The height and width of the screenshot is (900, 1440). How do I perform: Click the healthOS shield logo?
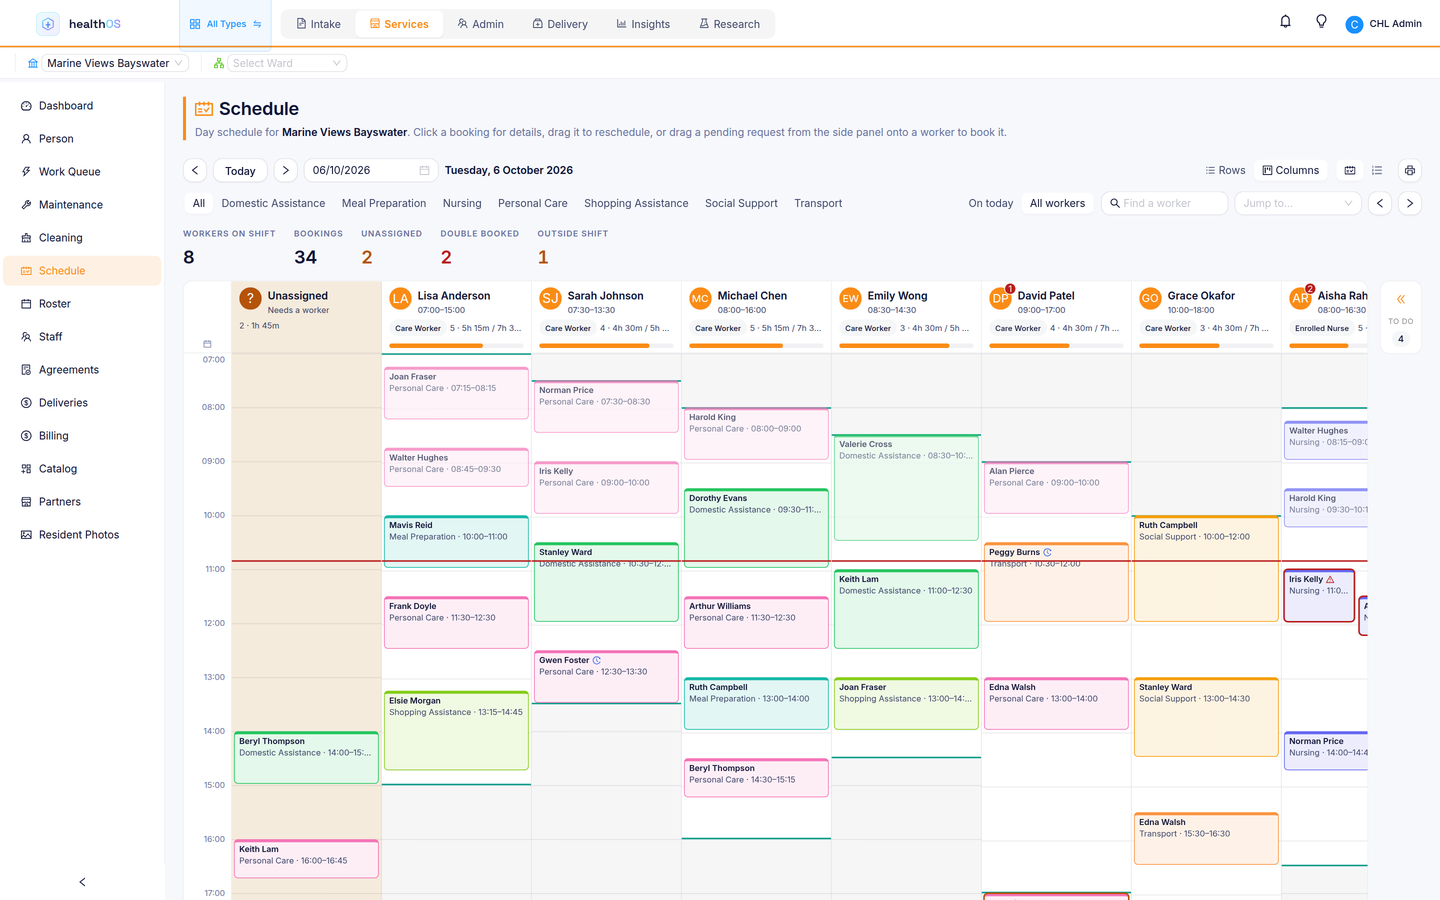tap(48, 24)
